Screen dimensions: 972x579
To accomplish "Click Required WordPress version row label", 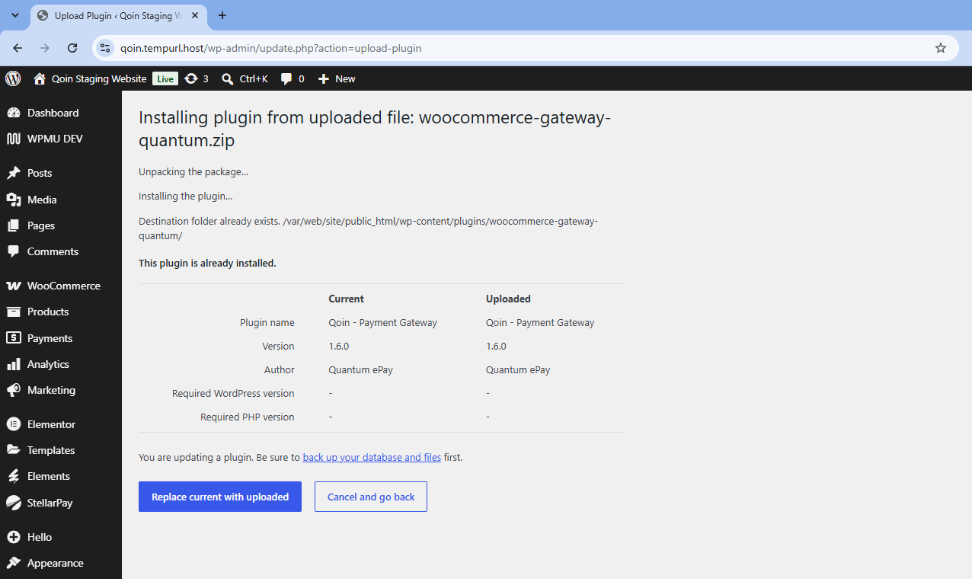I will coord(233,394).
